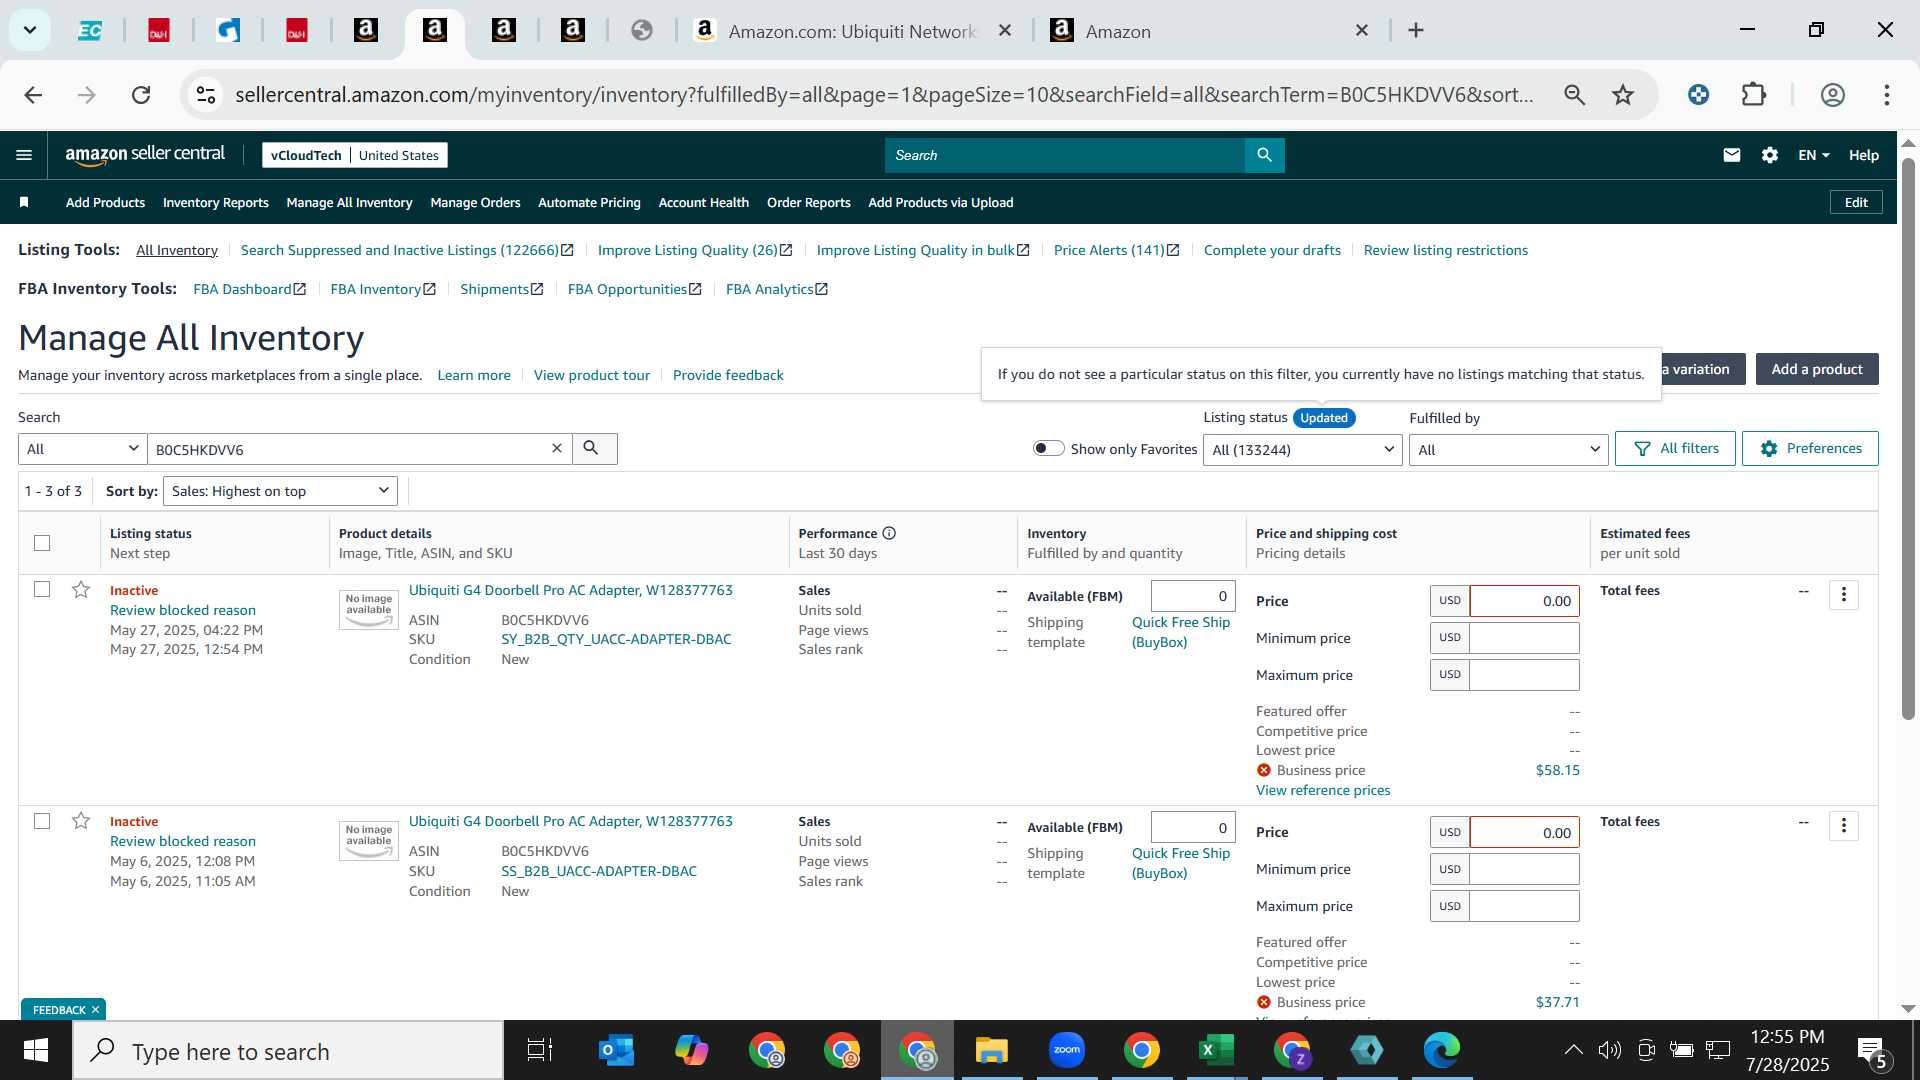Open Help in header

[1863, 155]
